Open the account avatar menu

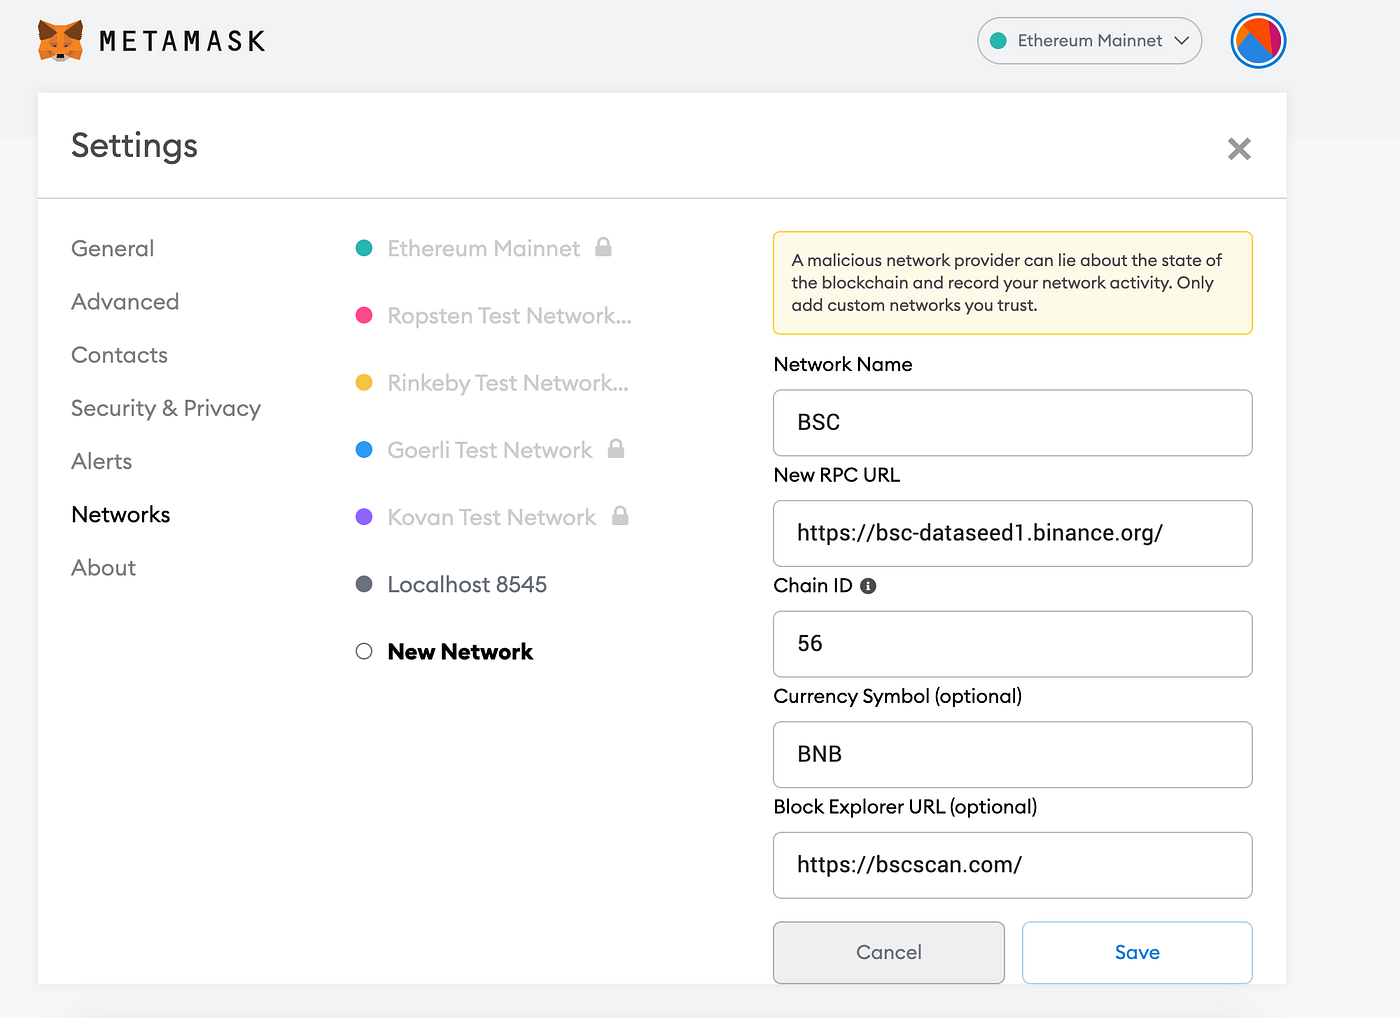point(1258,41)
